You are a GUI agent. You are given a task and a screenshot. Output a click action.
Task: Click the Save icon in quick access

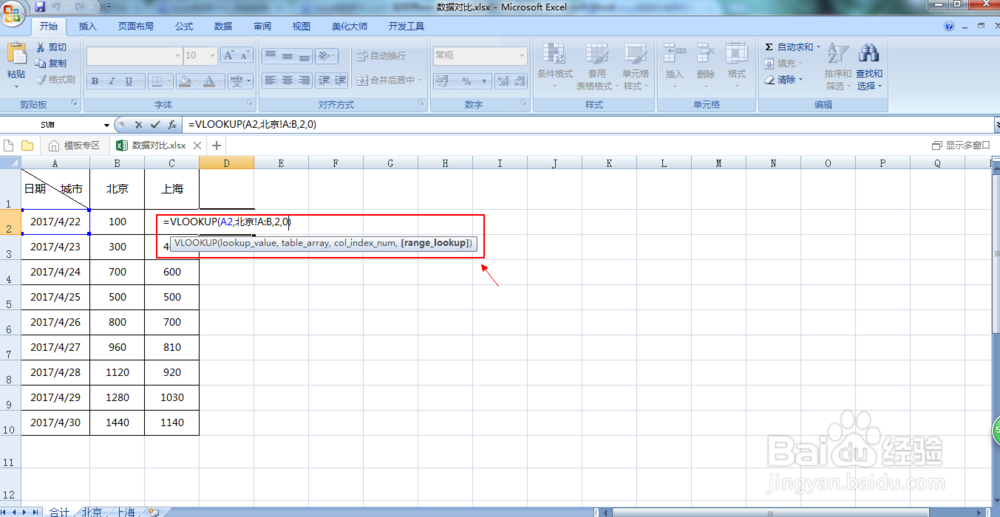pos(40,6)
